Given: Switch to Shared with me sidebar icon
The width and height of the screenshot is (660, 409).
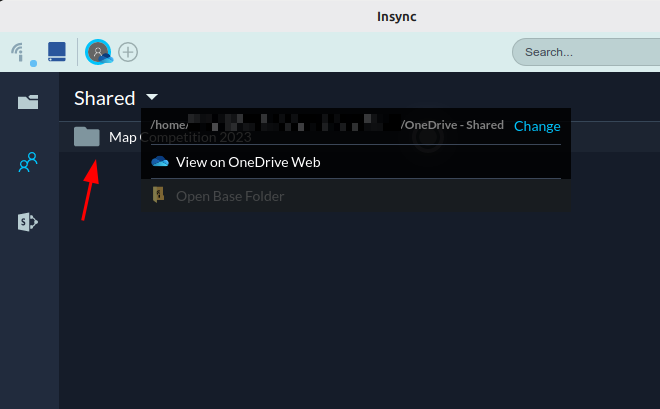Looking at the screenshot, I should 28,162.
